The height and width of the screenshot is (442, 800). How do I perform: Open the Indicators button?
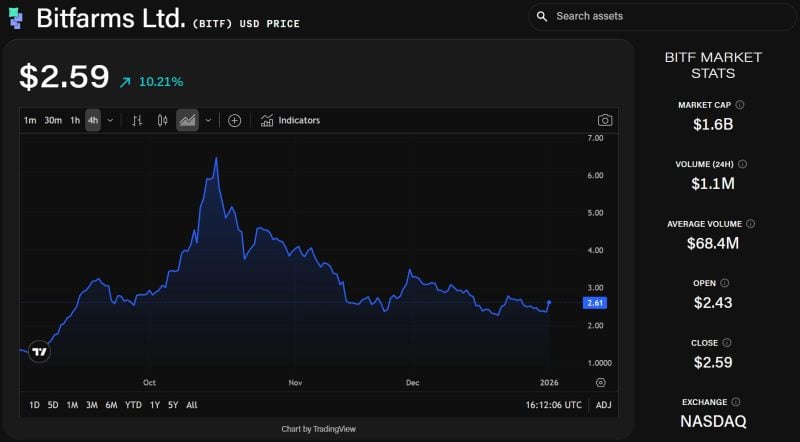coord(290,120)
